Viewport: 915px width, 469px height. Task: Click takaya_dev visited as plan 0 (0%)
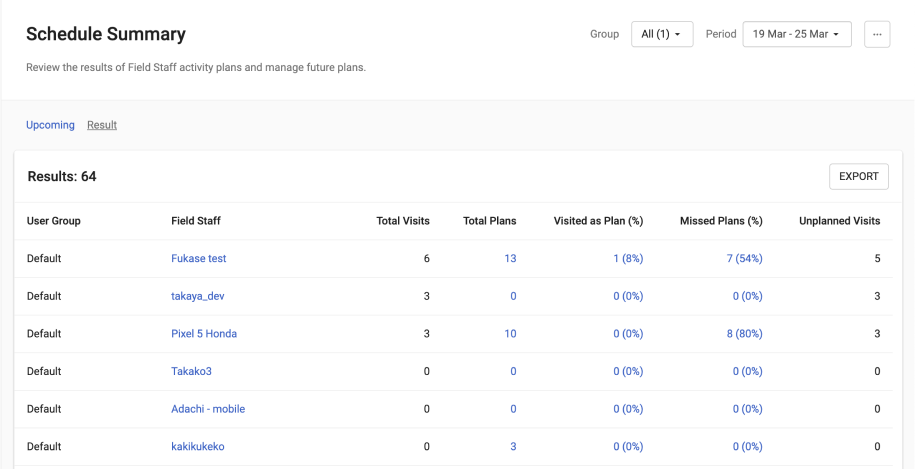[x=628, y=296]
